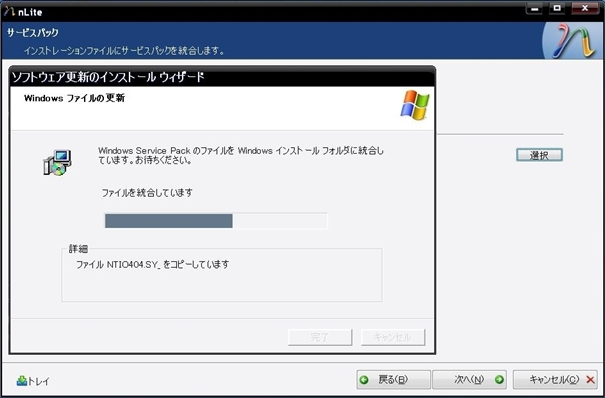This screenshot has width=605, height=398.
Task: Click the red X cancel icon
Action: coord(590,380)
